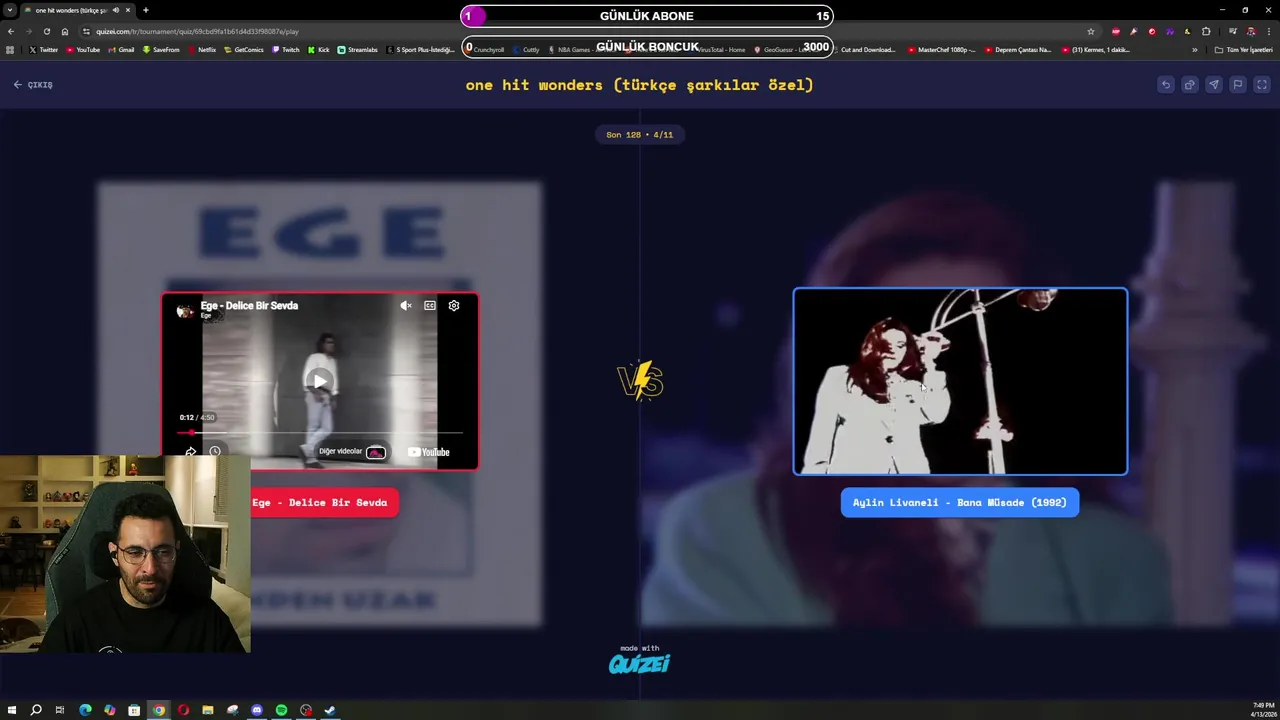The height and width of the screenshot is (720, 1280).
Task: Toggle closed captions on the YouTube player
Action: (430, 306)
